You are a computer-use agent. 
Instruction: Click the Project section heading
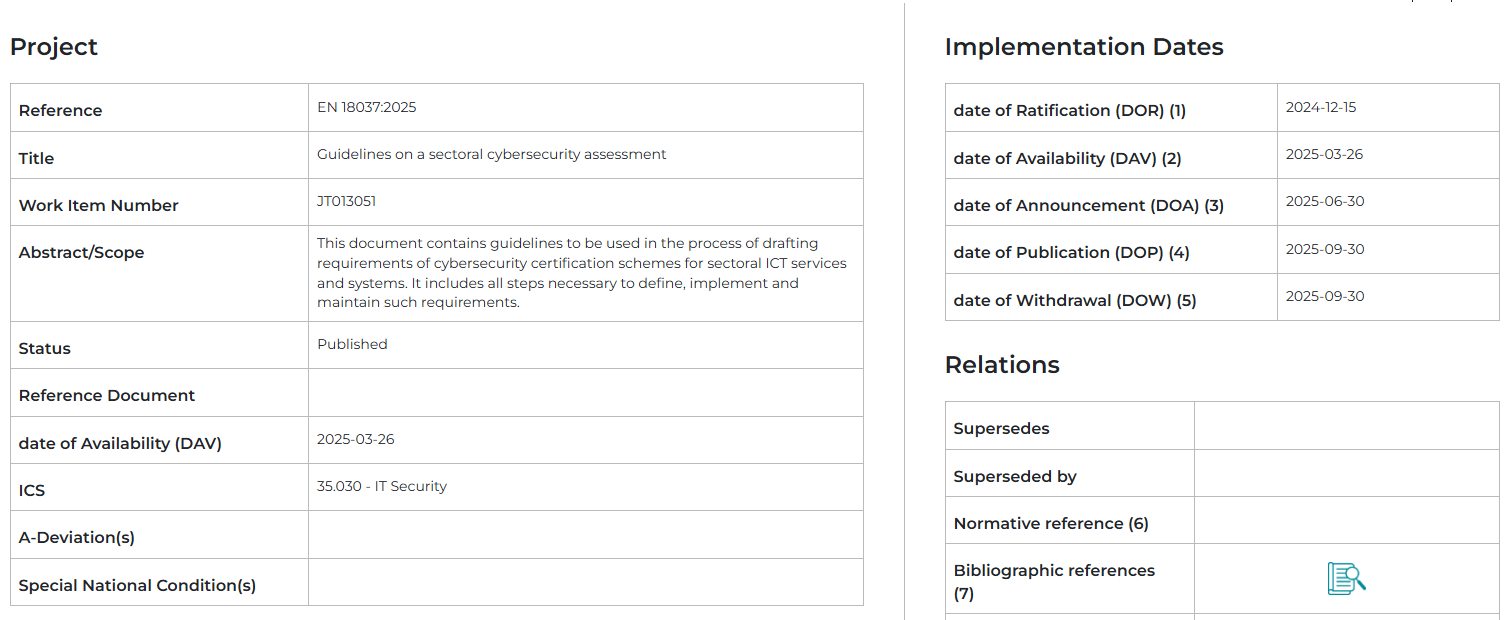(54, 47)
